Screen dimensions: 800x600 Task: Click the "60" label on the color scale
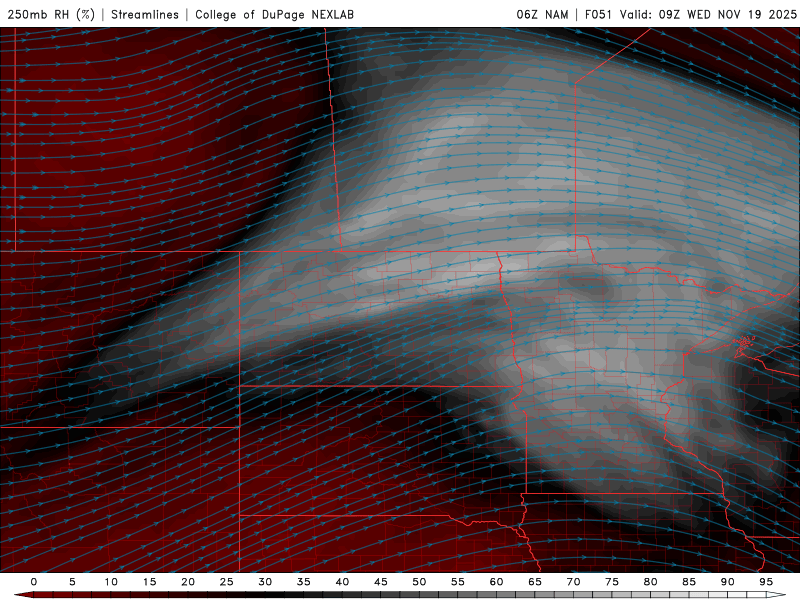(x=496, y=582)
